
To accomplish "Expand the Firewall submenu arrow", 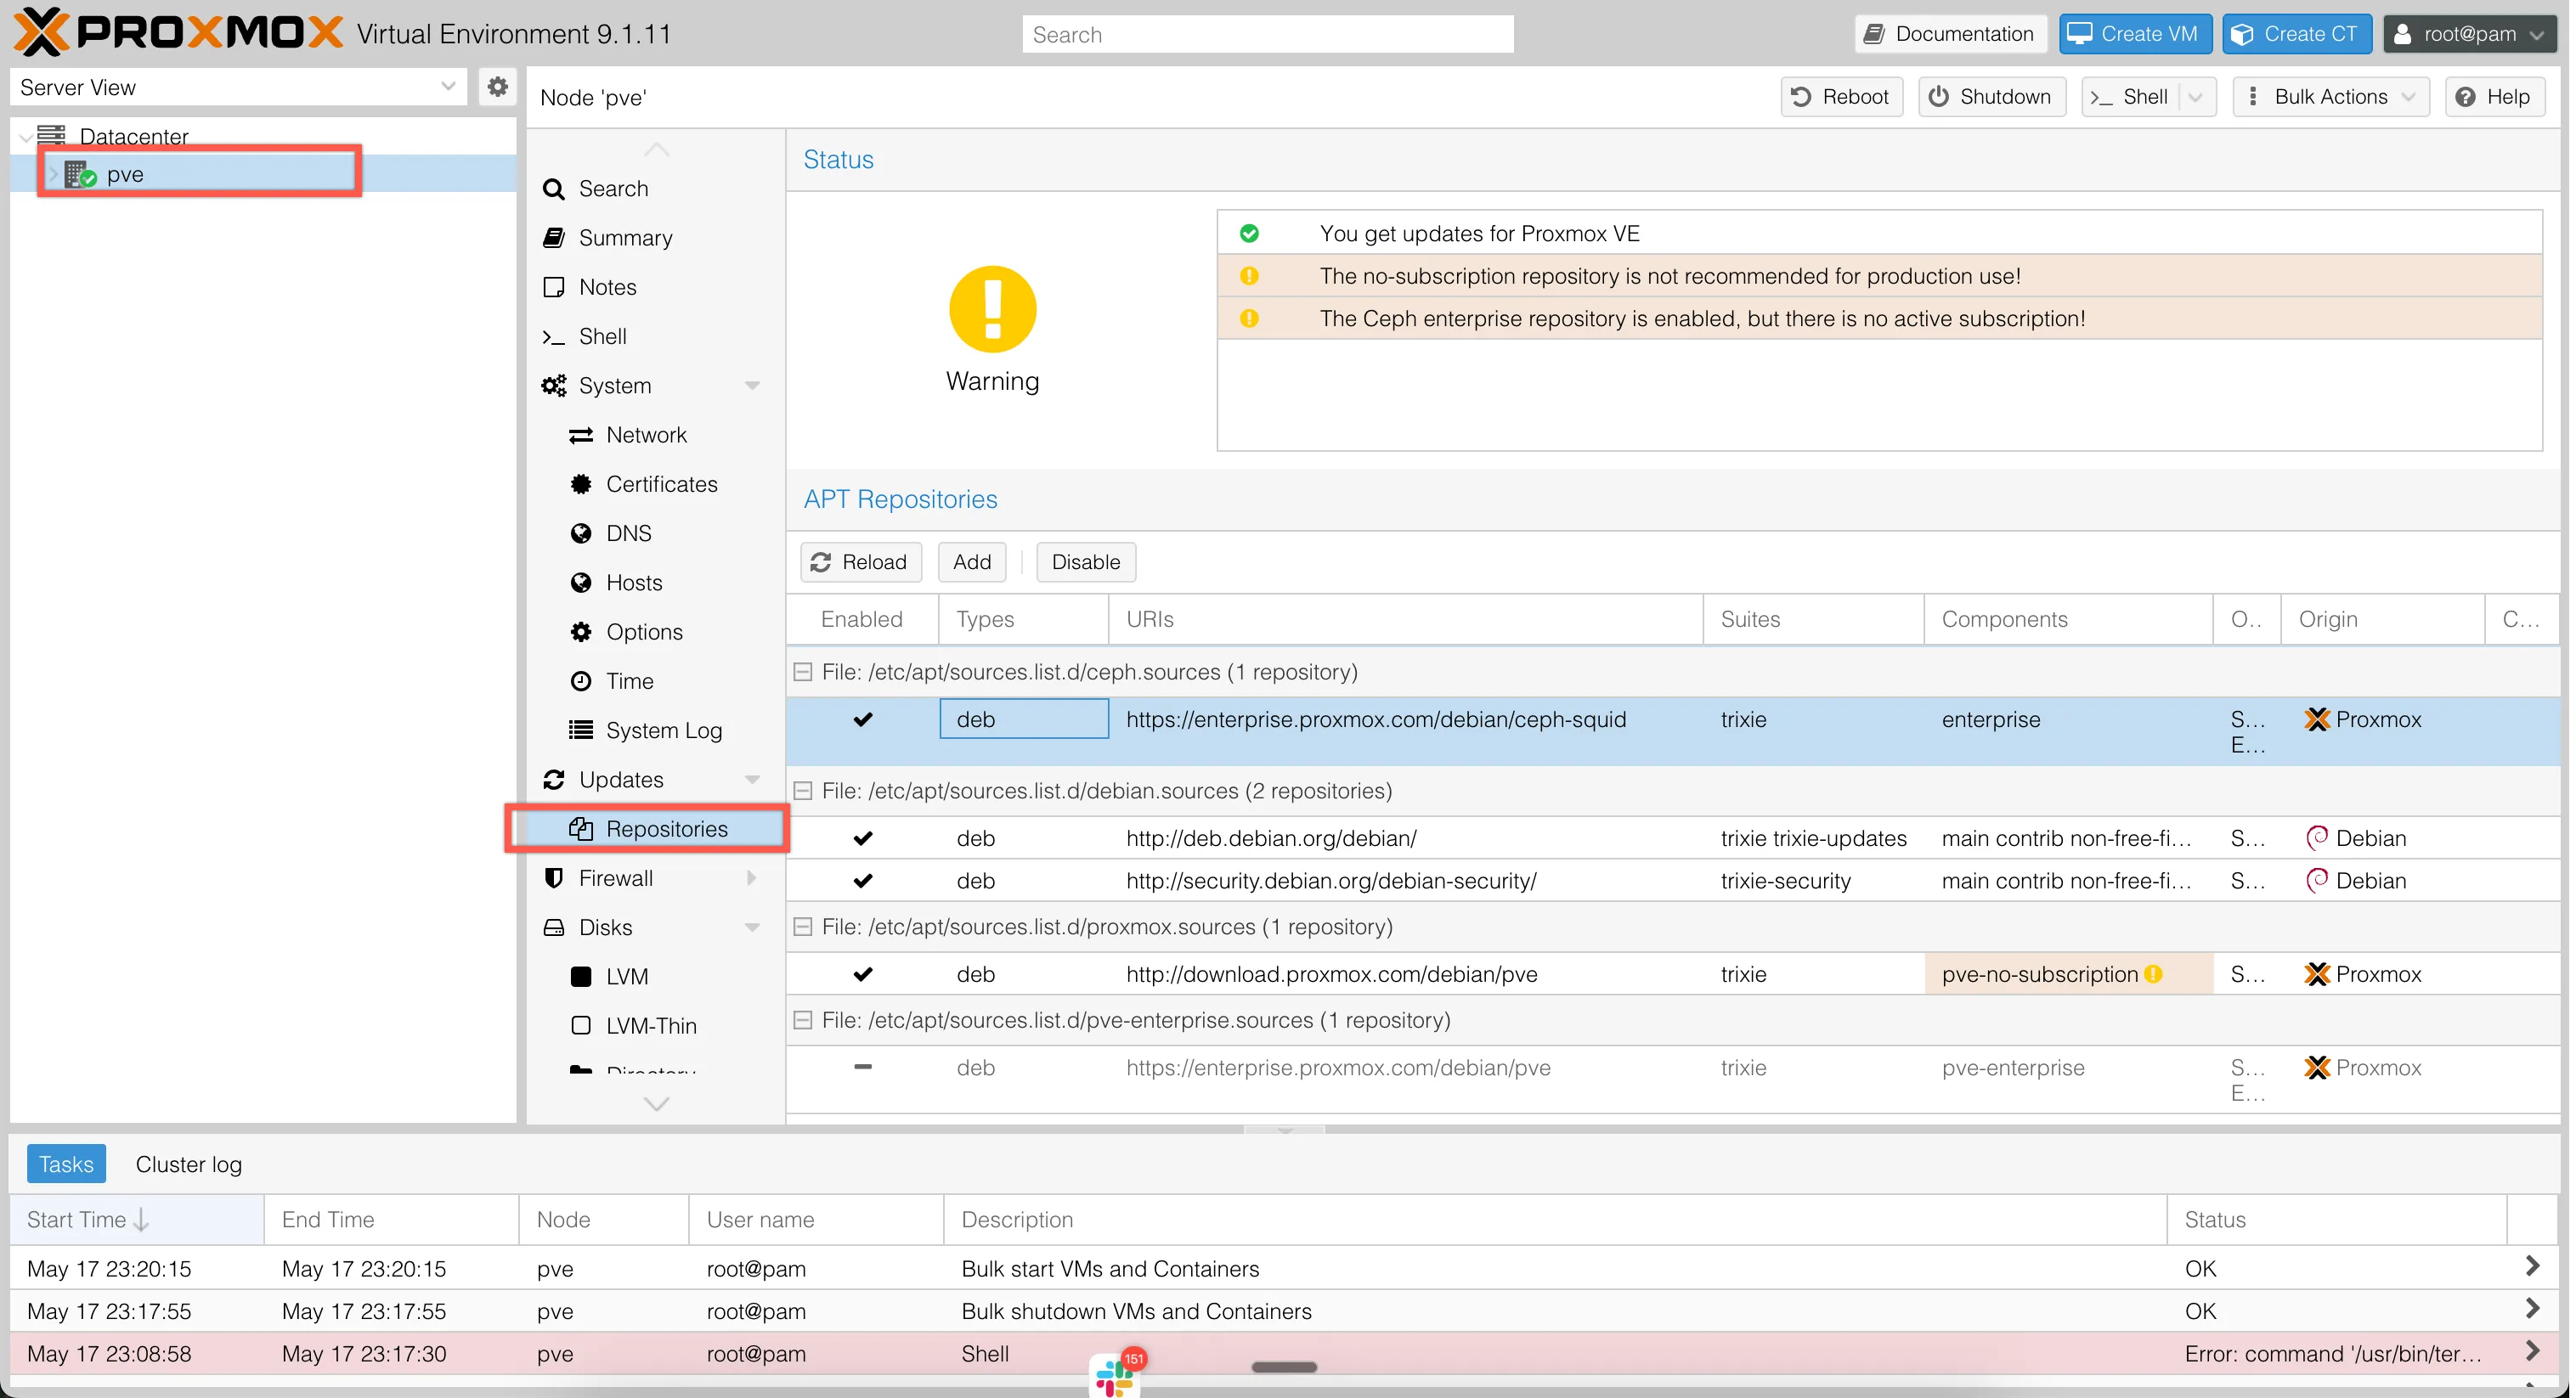I will tap(752, 878).
